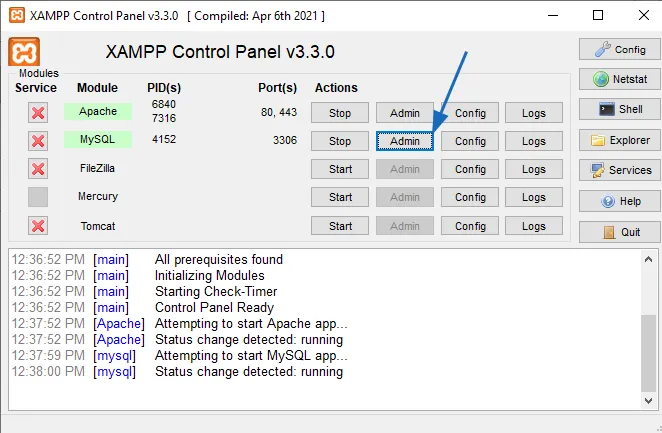Open Explorer folder button
Screen dimensions: 662x433
(x=619, y=140)
